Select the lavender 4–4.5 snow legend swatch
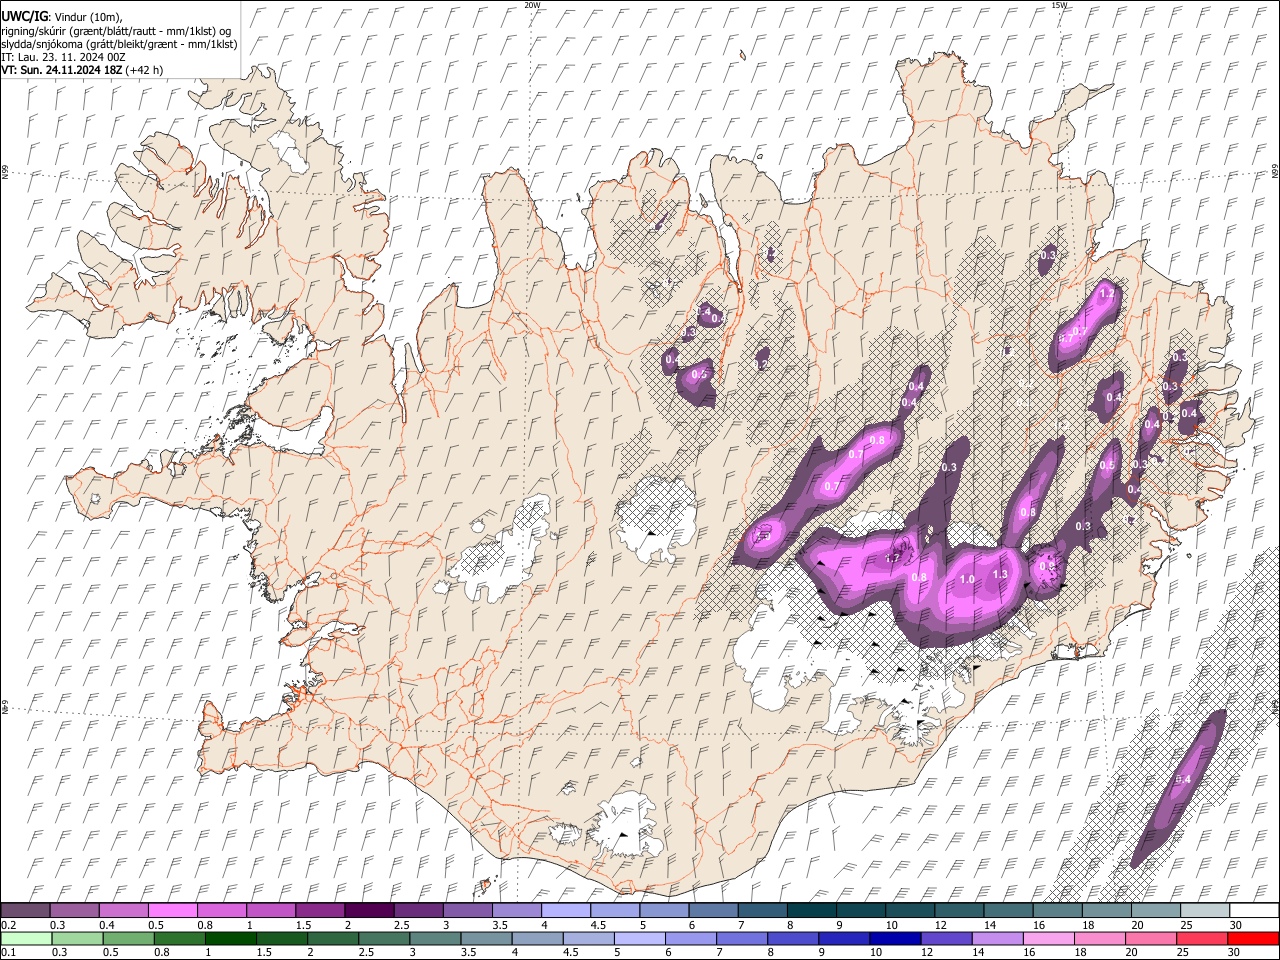 565,910
